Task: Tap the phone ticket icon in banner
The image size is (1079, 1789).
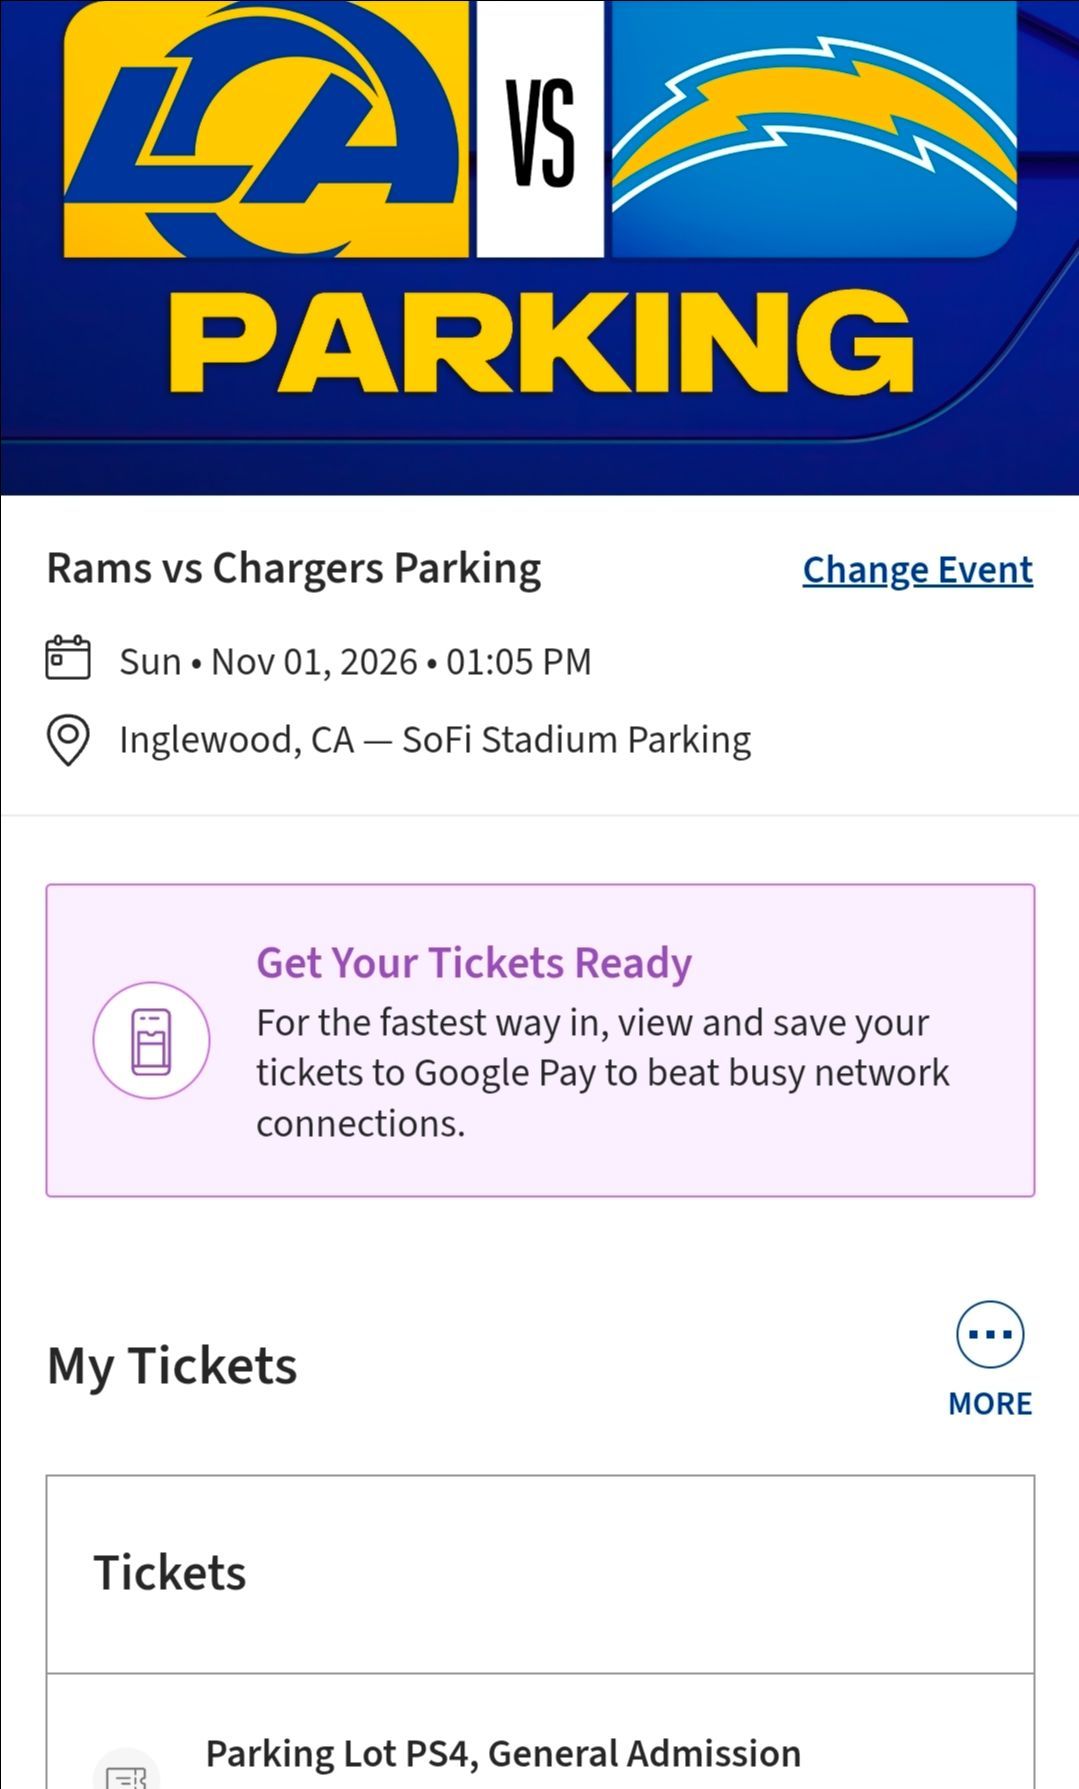Action: pos(152,1040)
